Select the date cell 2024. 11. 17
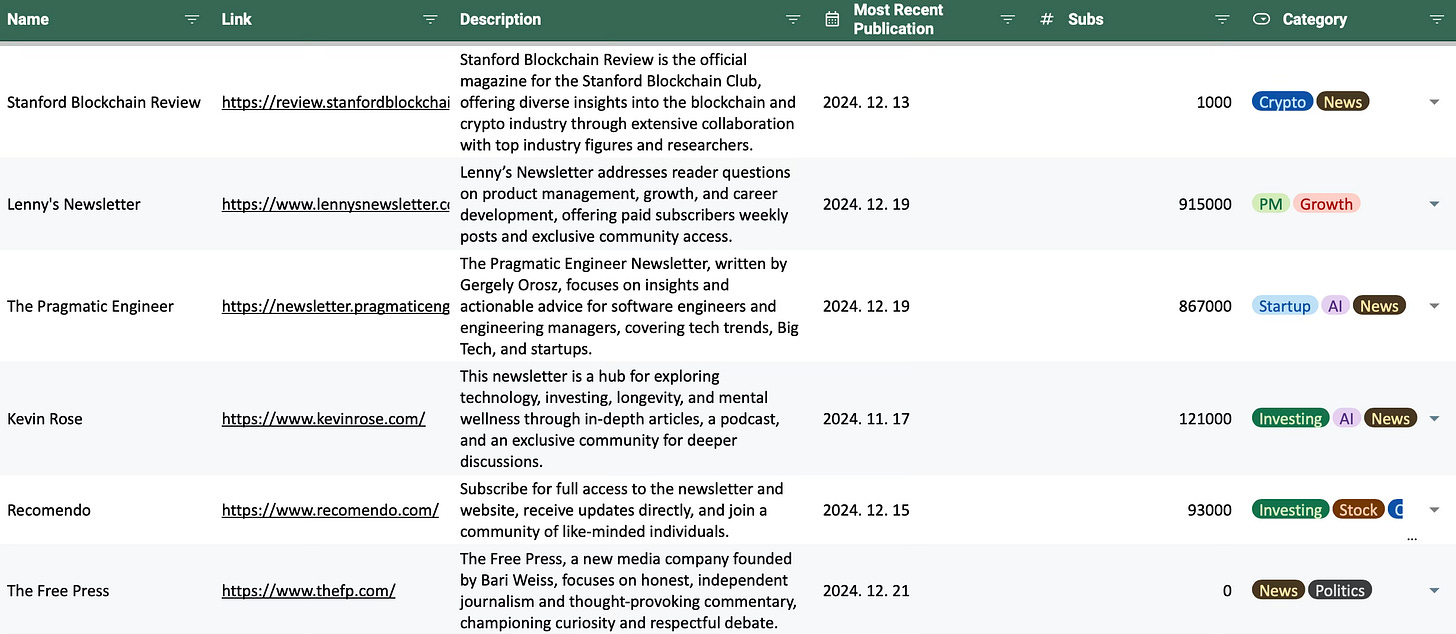The width and height of the screenshot is (1456, 634). tap(866, 419)
